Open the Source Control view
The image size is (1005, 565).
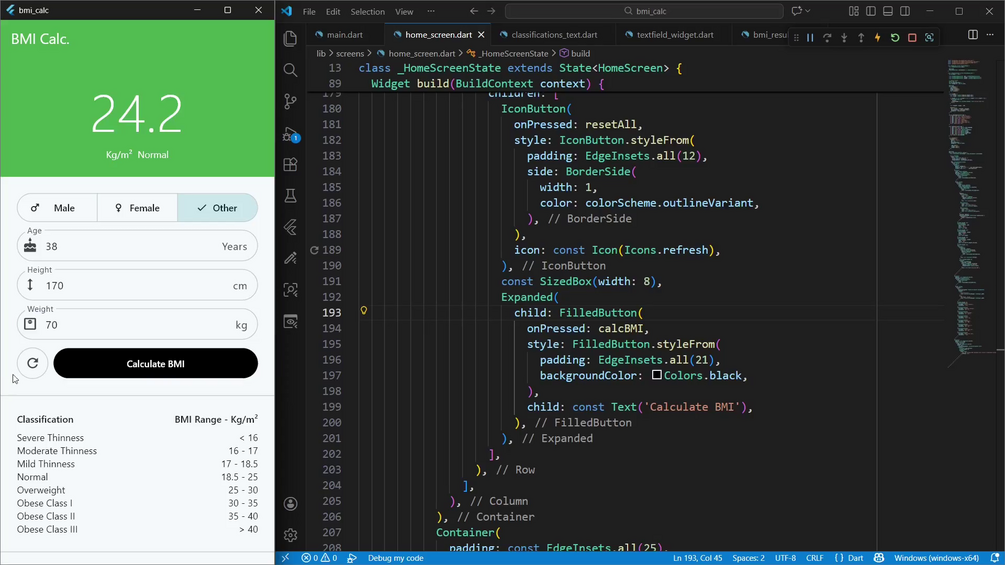click(290, 101)
